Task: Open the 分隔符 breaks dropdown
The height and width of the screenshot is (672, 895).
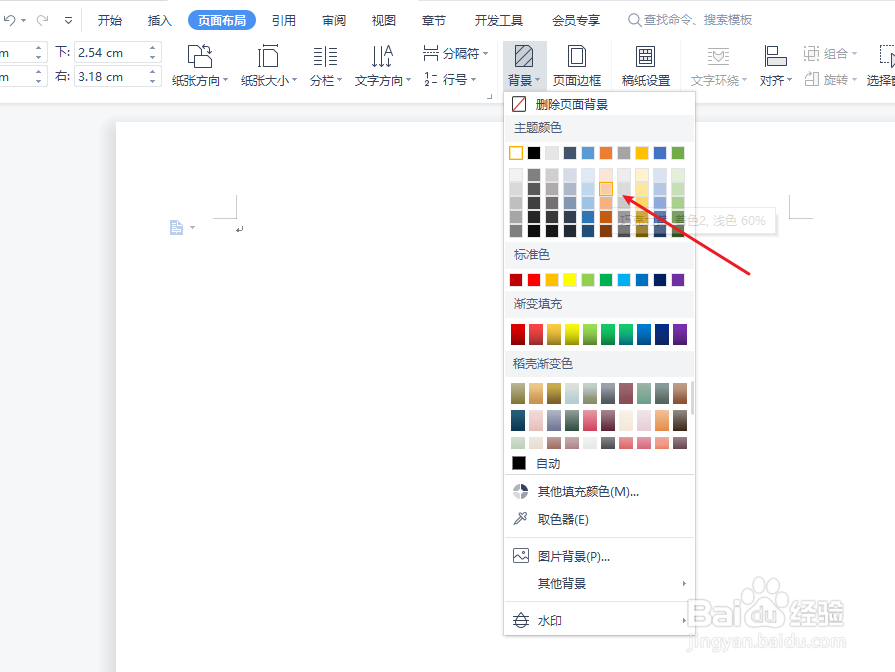Action: (455, 53)
